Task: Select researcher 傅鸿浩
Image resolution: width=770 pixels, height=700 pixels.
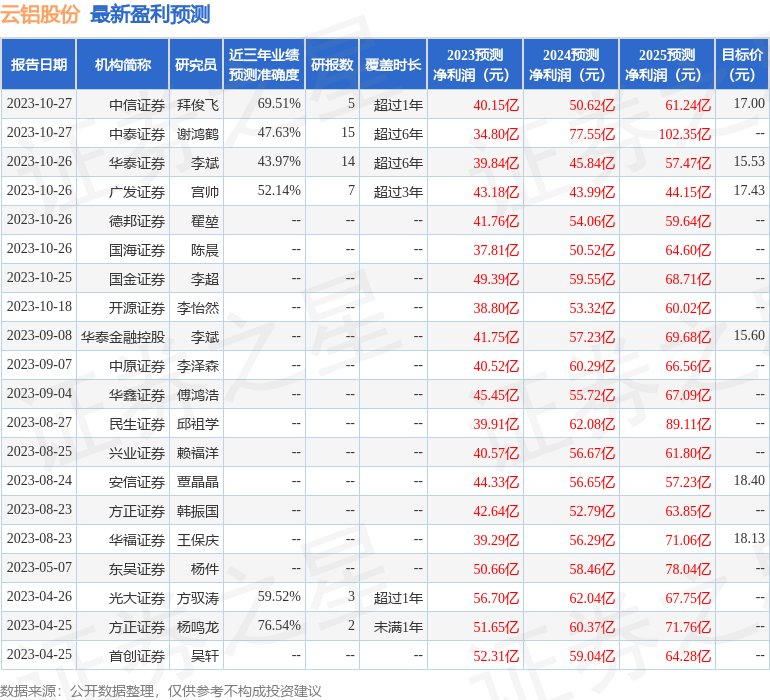Action: 198,394
